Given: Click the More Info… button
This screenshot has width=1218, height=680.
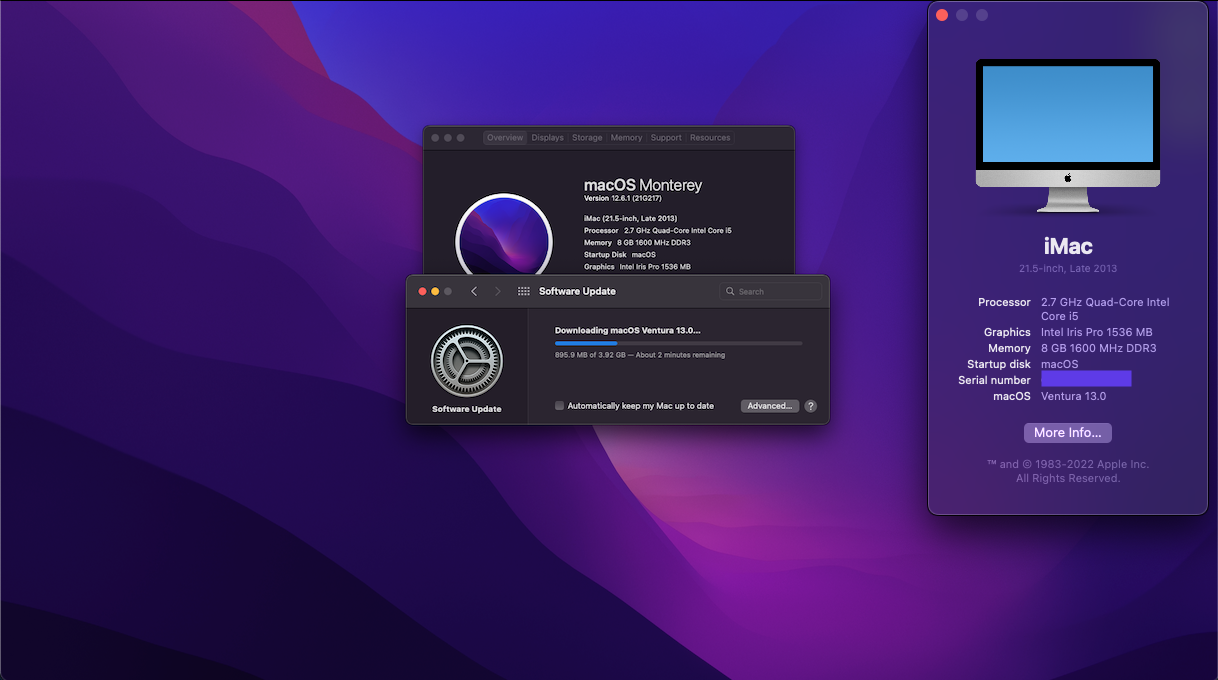Looking at the screenshot, I should [x=1068, y=433].
